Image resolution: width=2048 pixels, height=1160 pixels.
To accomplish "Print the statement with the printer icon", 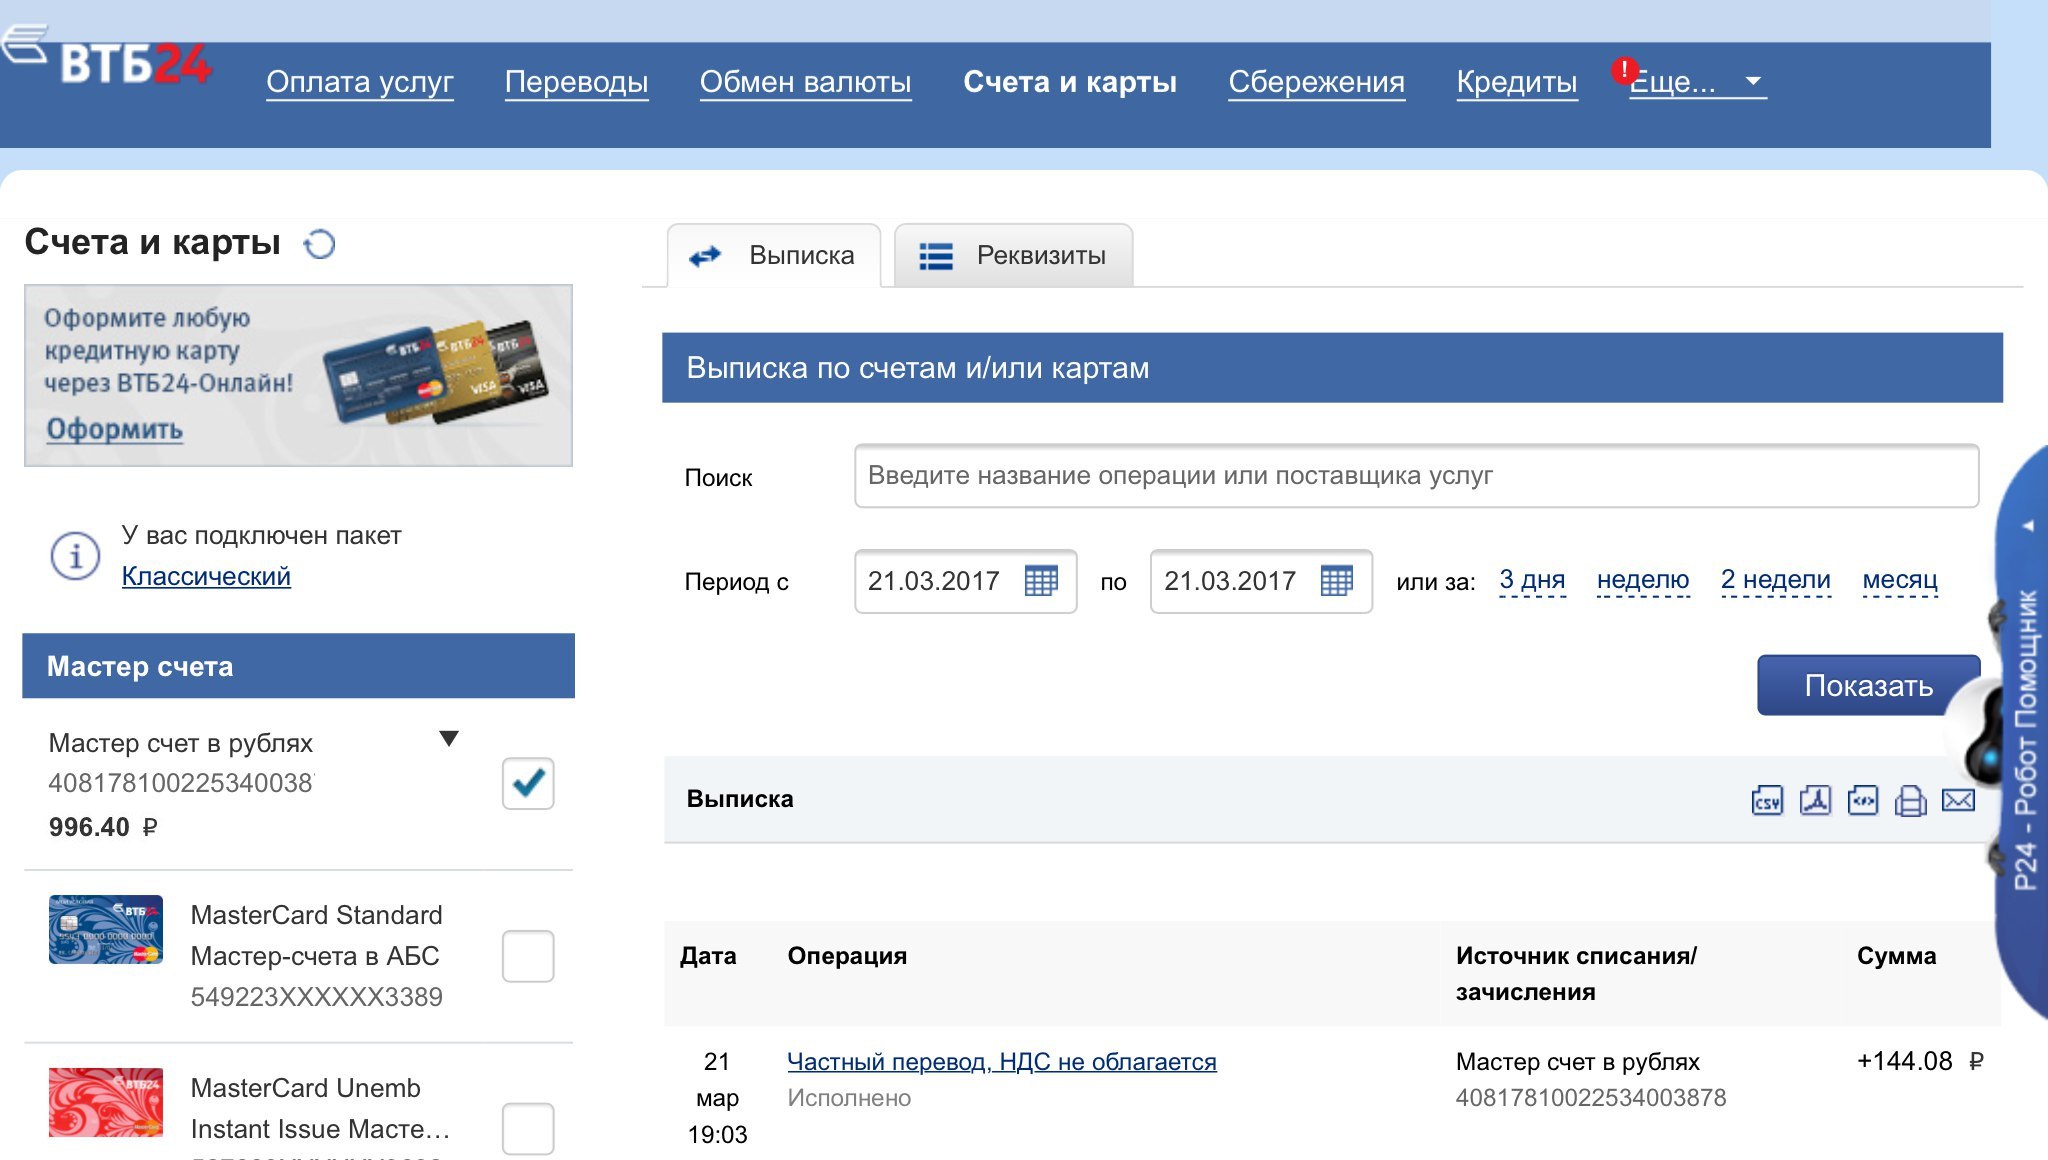I will click(1910, 801).
